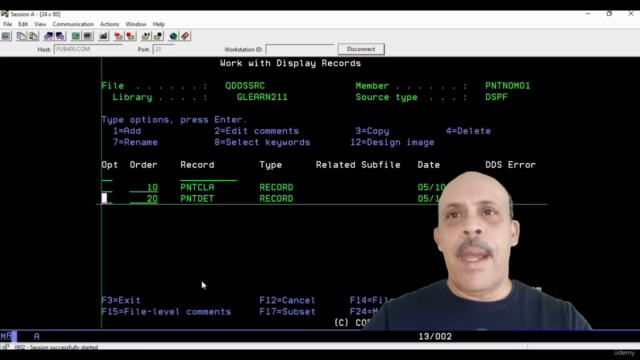Viewport: 640px width, 360px height.
Task: Open the Help index icon
Action: click(x=185, y=36)
